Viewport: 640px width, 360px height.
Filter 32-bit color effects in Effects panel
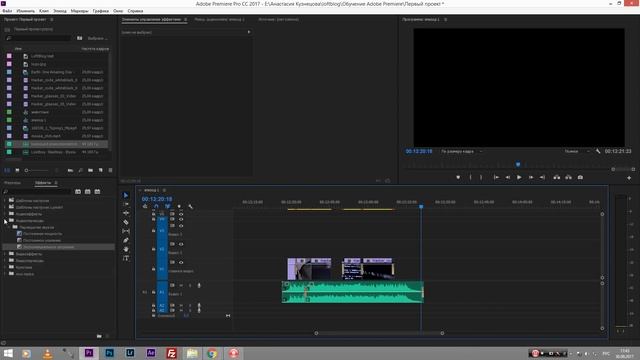click(88, 191)
